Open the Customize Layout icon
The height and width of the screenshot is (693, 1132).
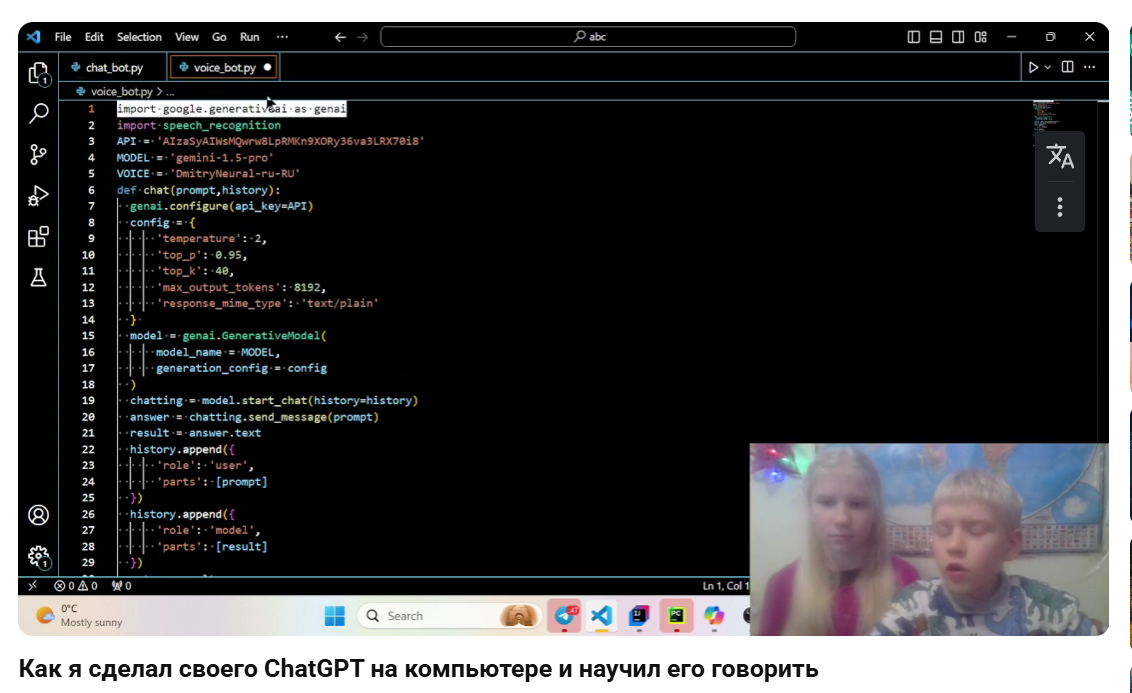coord(980,37)
